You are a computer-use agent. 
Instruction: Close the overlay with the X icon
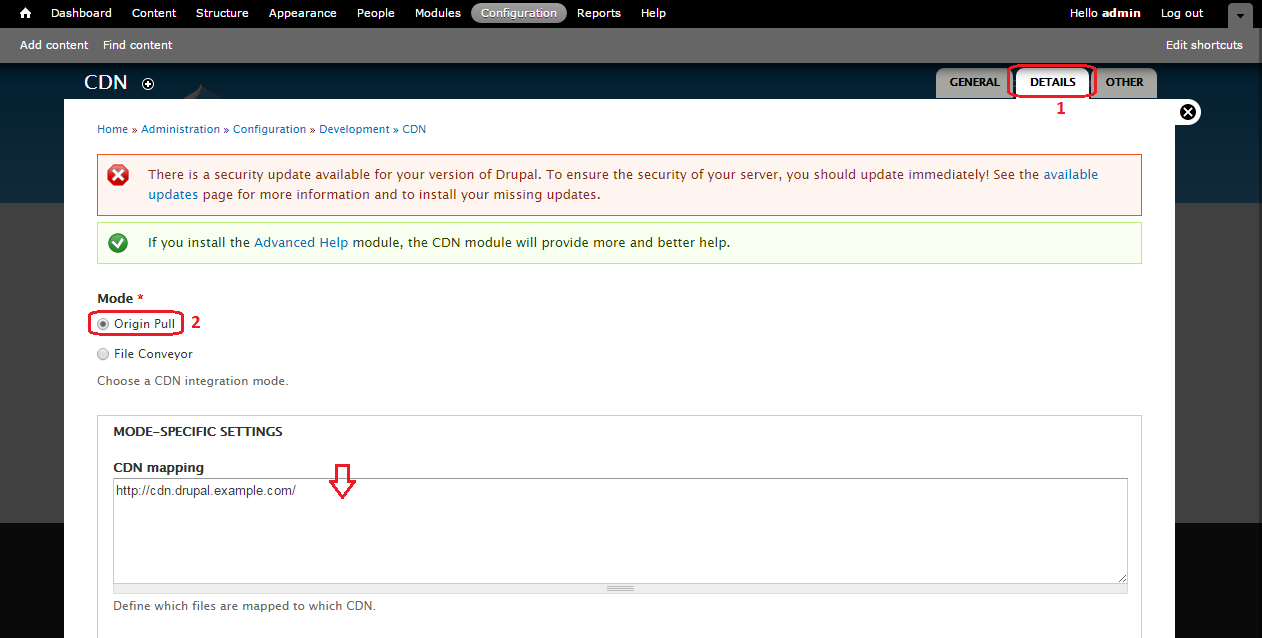point(1188,112)
